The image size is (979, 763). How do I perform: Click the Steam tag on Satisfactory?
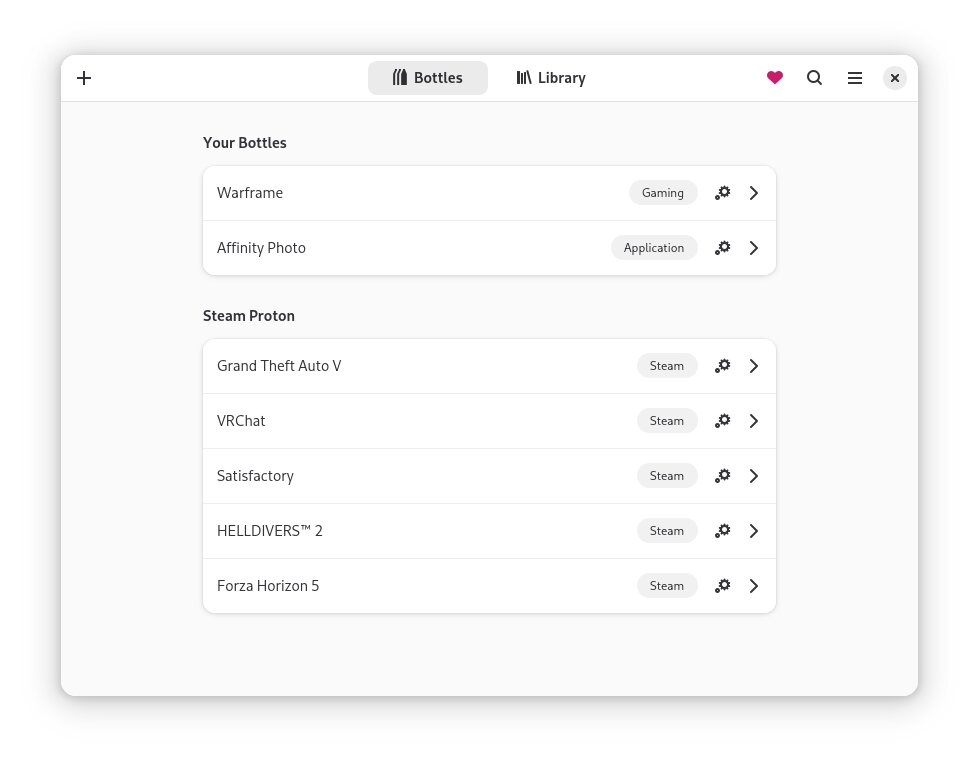coord(667,476)
